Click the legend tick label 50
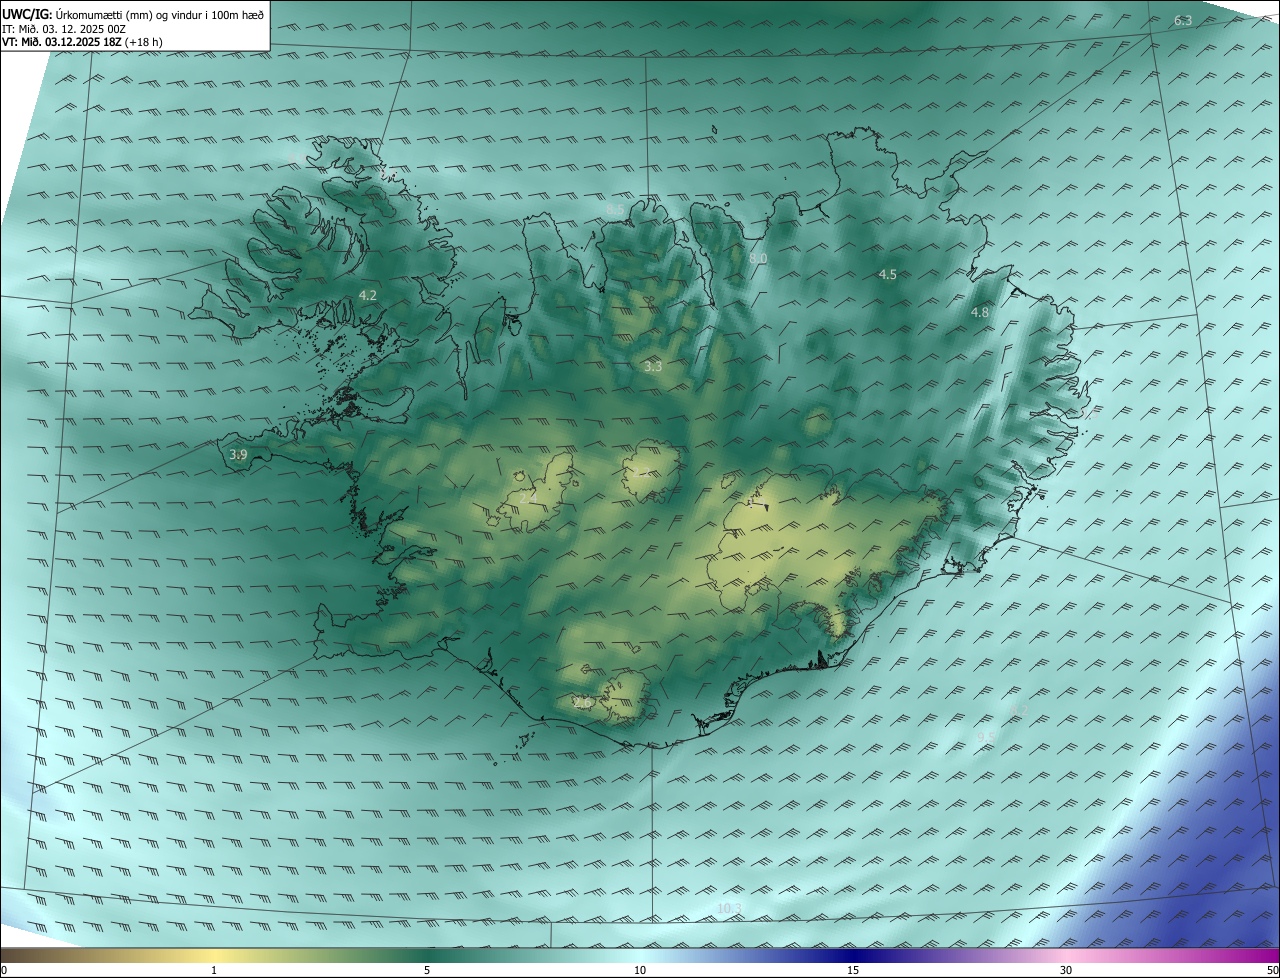 pyautogui.click(x=1272, y=970)
